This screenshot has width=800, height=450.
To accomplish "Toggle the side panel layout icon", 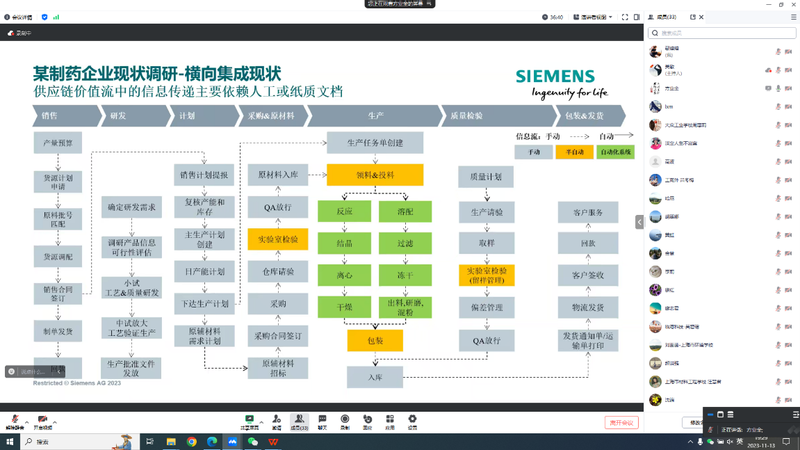I will click(x=637, y=17).
